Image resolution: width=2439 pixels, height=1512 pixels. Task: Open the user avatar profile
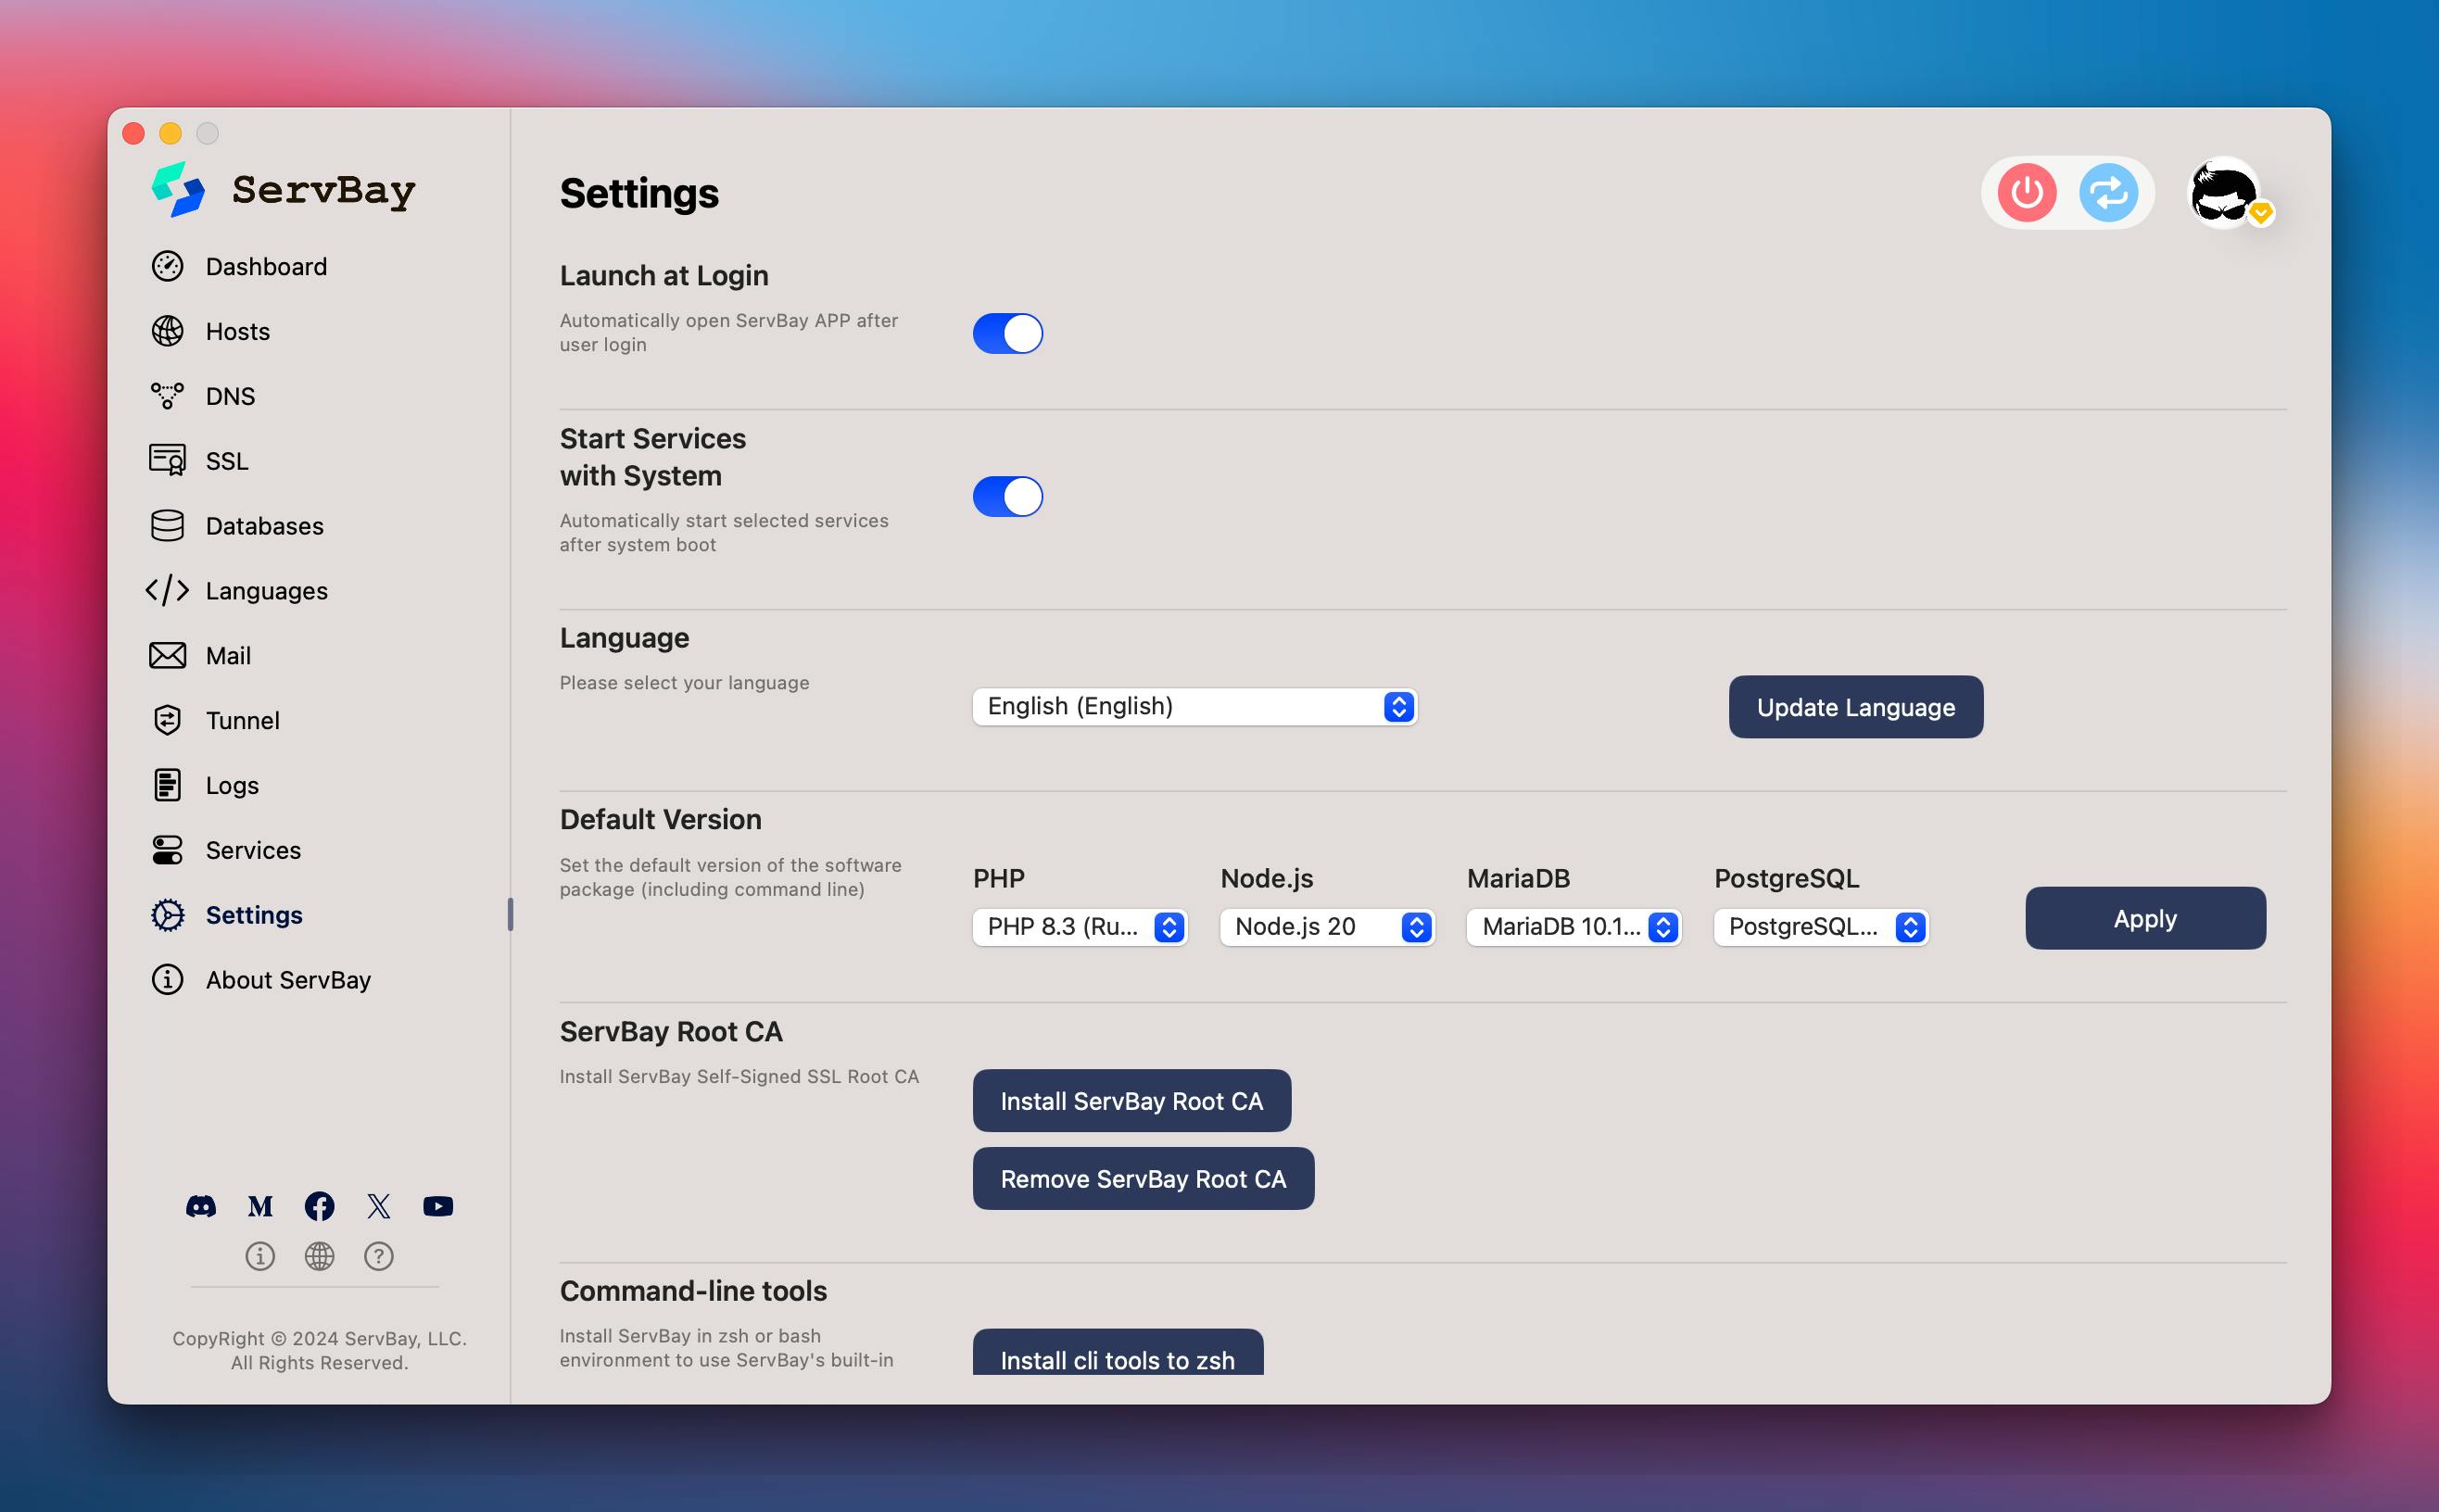coord(2225,192)
